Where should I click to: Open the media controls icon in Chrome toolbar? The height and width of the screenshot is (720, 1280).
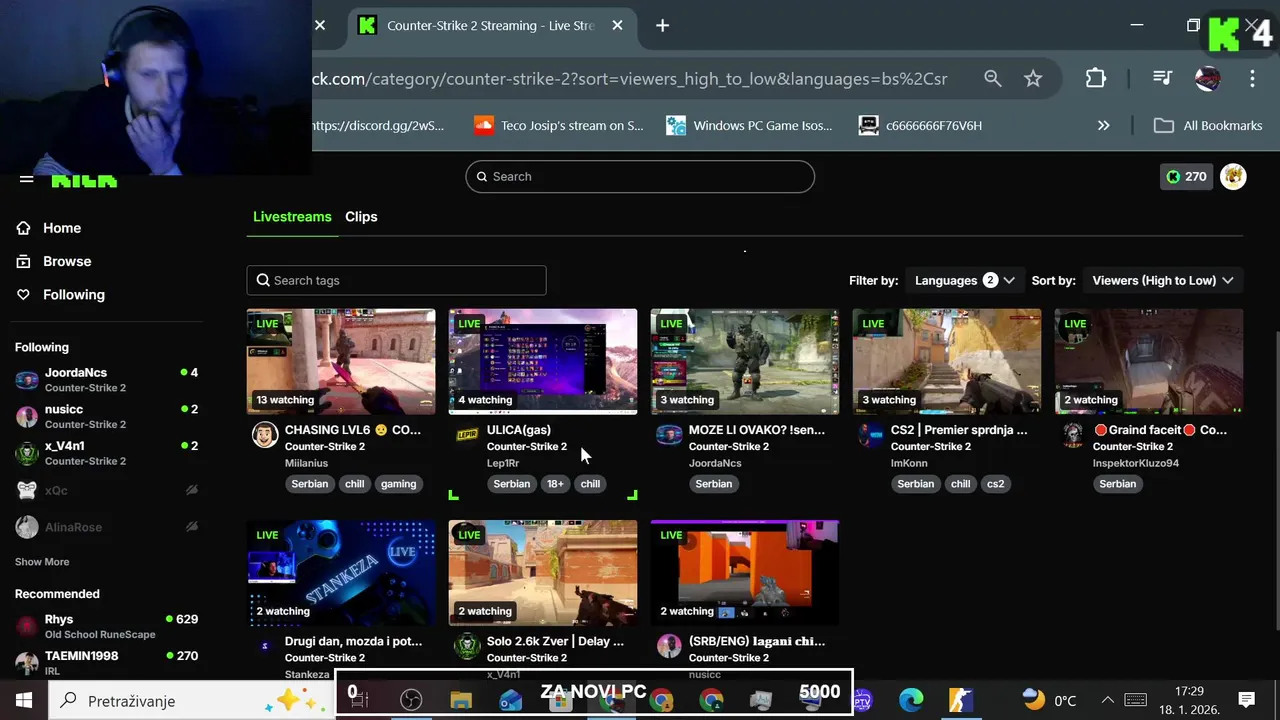[x=1162, y=78]
